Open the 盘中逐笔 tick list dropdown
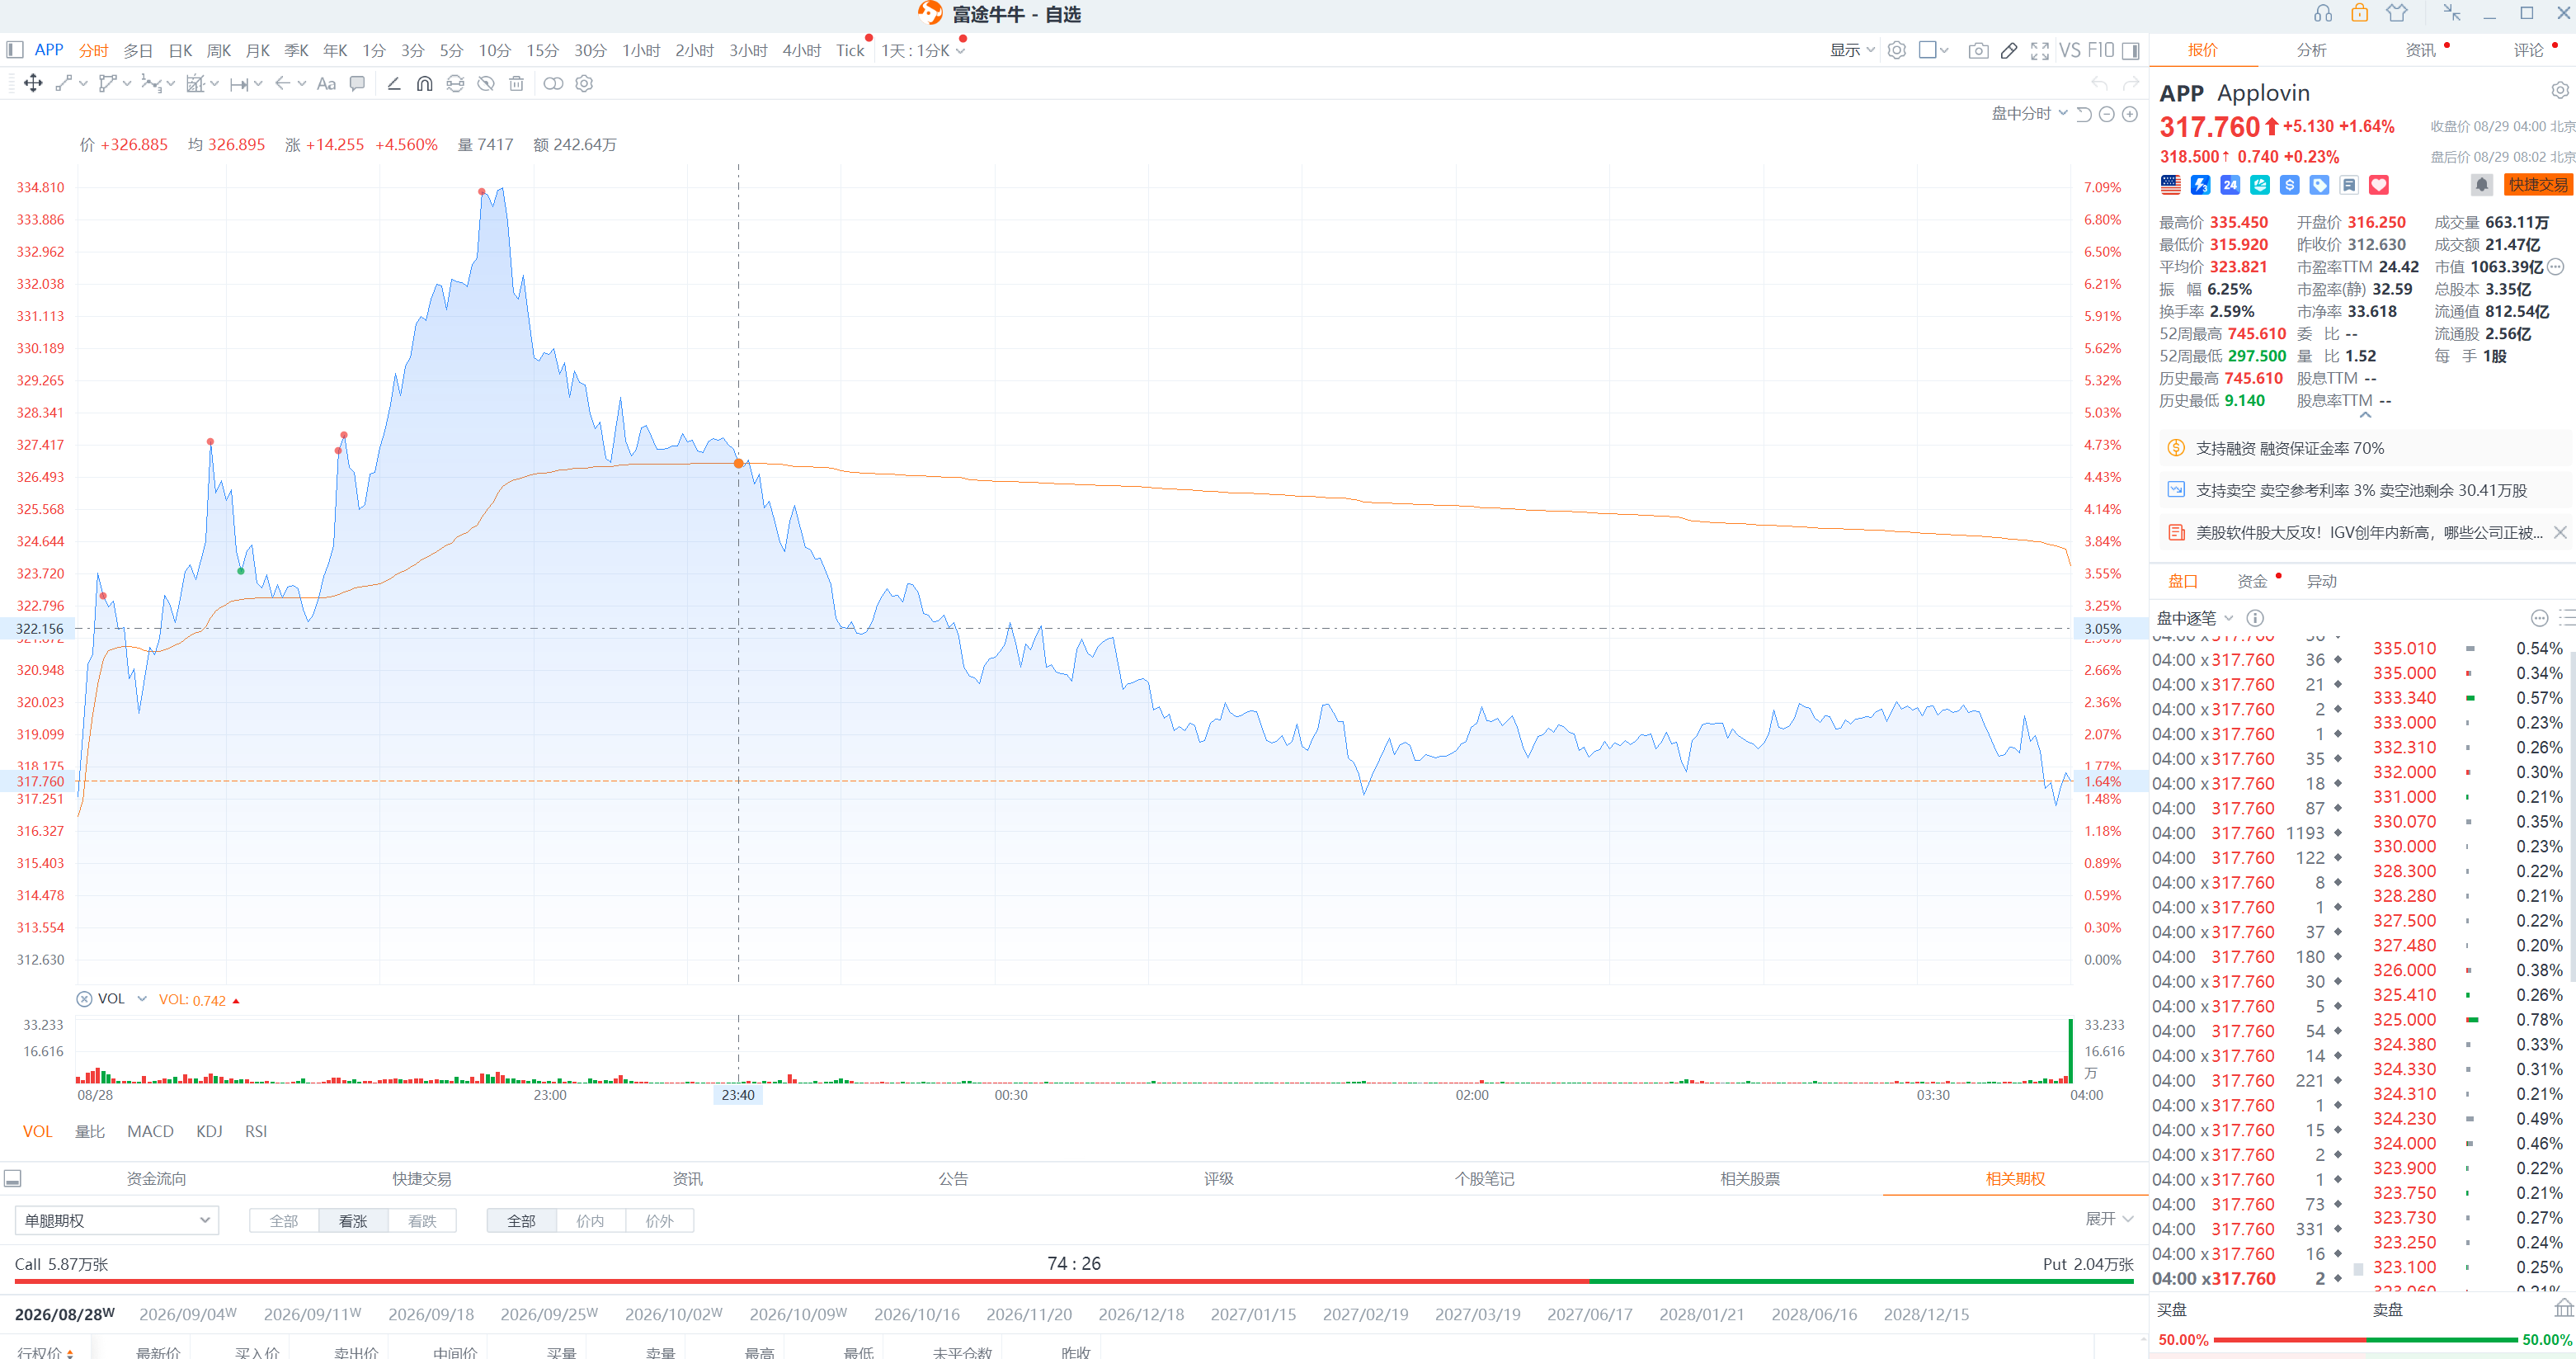Image resolution: width=2576 pixels, height=1359 pixels. (2195, 618)
